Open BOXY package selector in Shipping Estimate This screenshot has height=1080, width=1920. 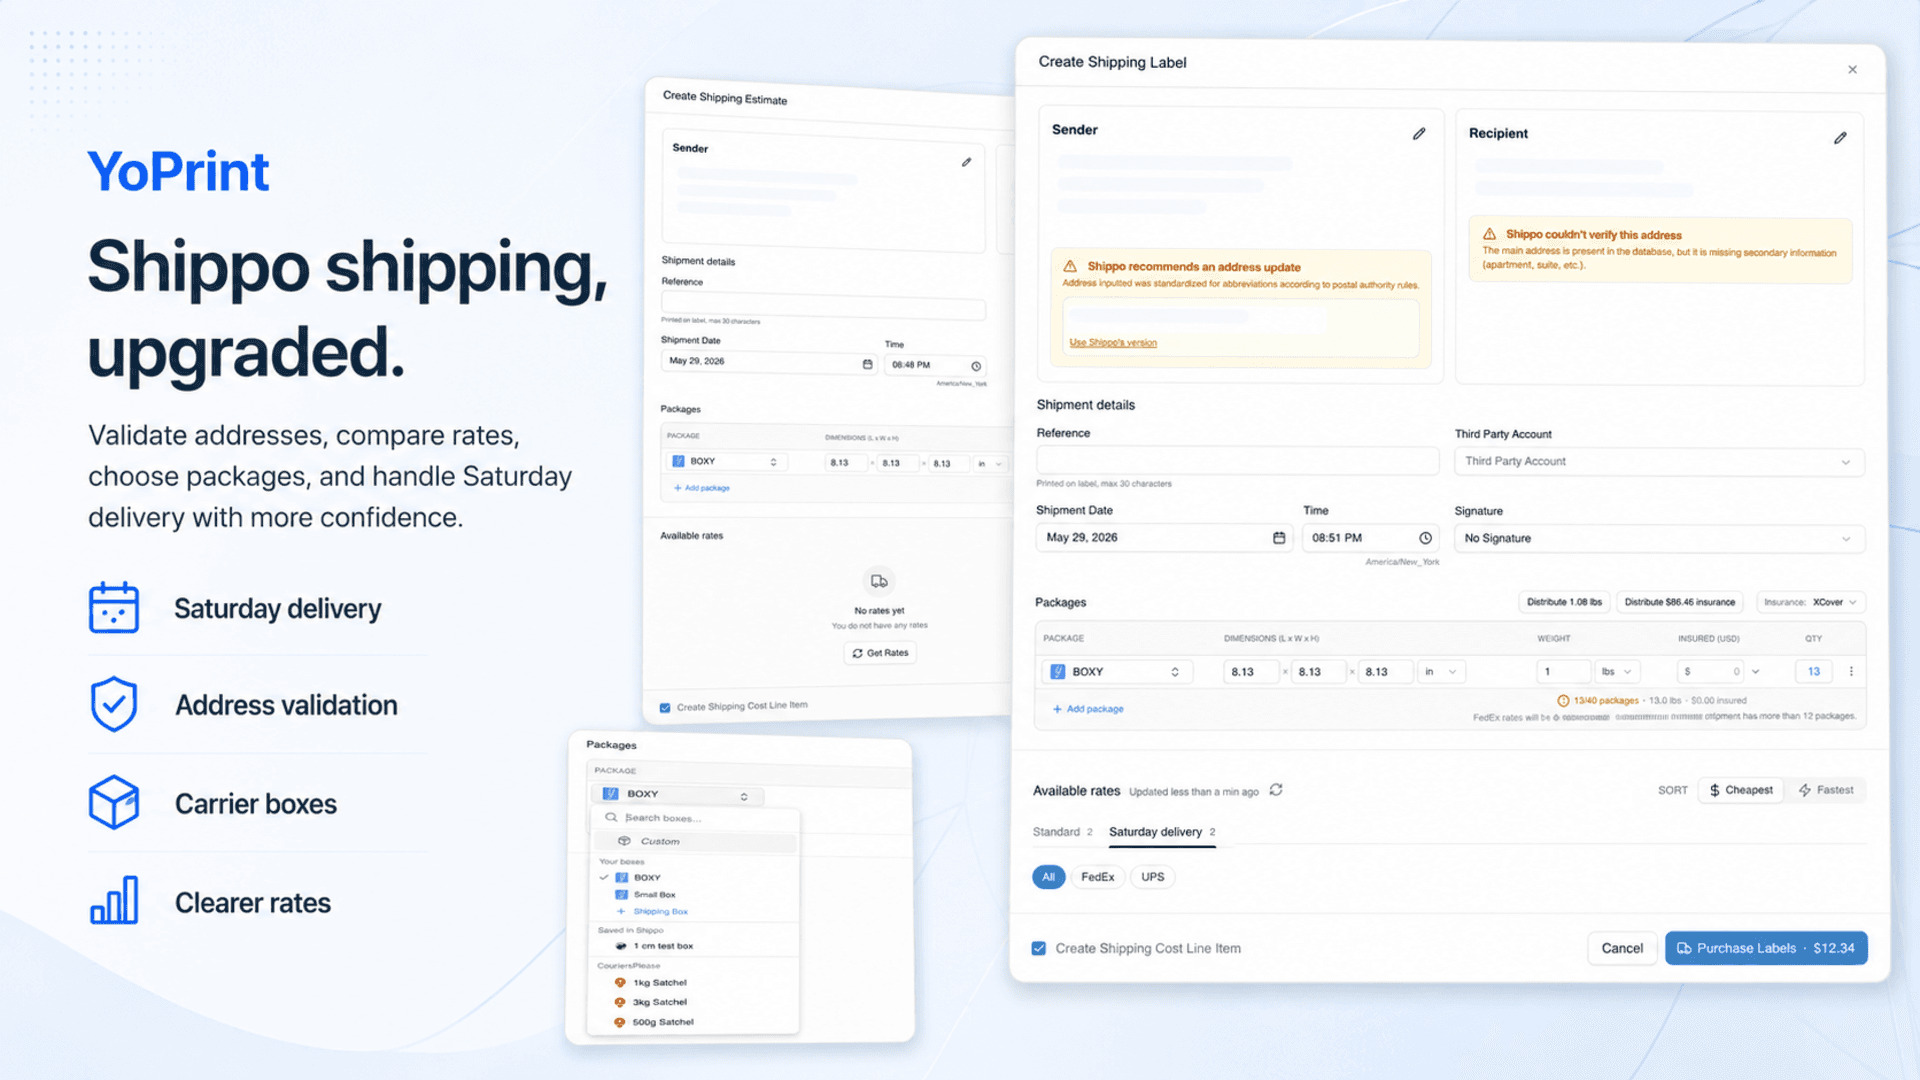point(726,462)
